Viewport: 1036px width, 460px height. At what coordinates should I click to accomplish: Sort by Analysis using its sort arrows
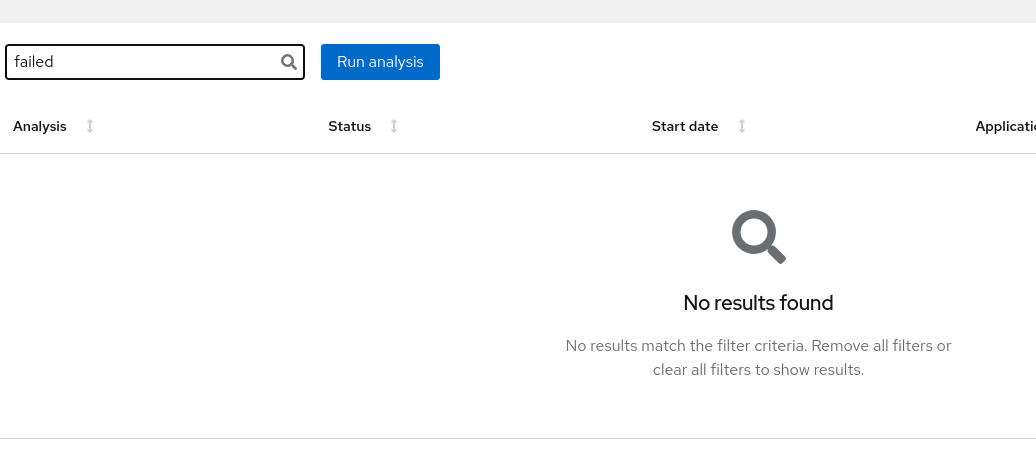pyautogui.click(x=90, y=126)
